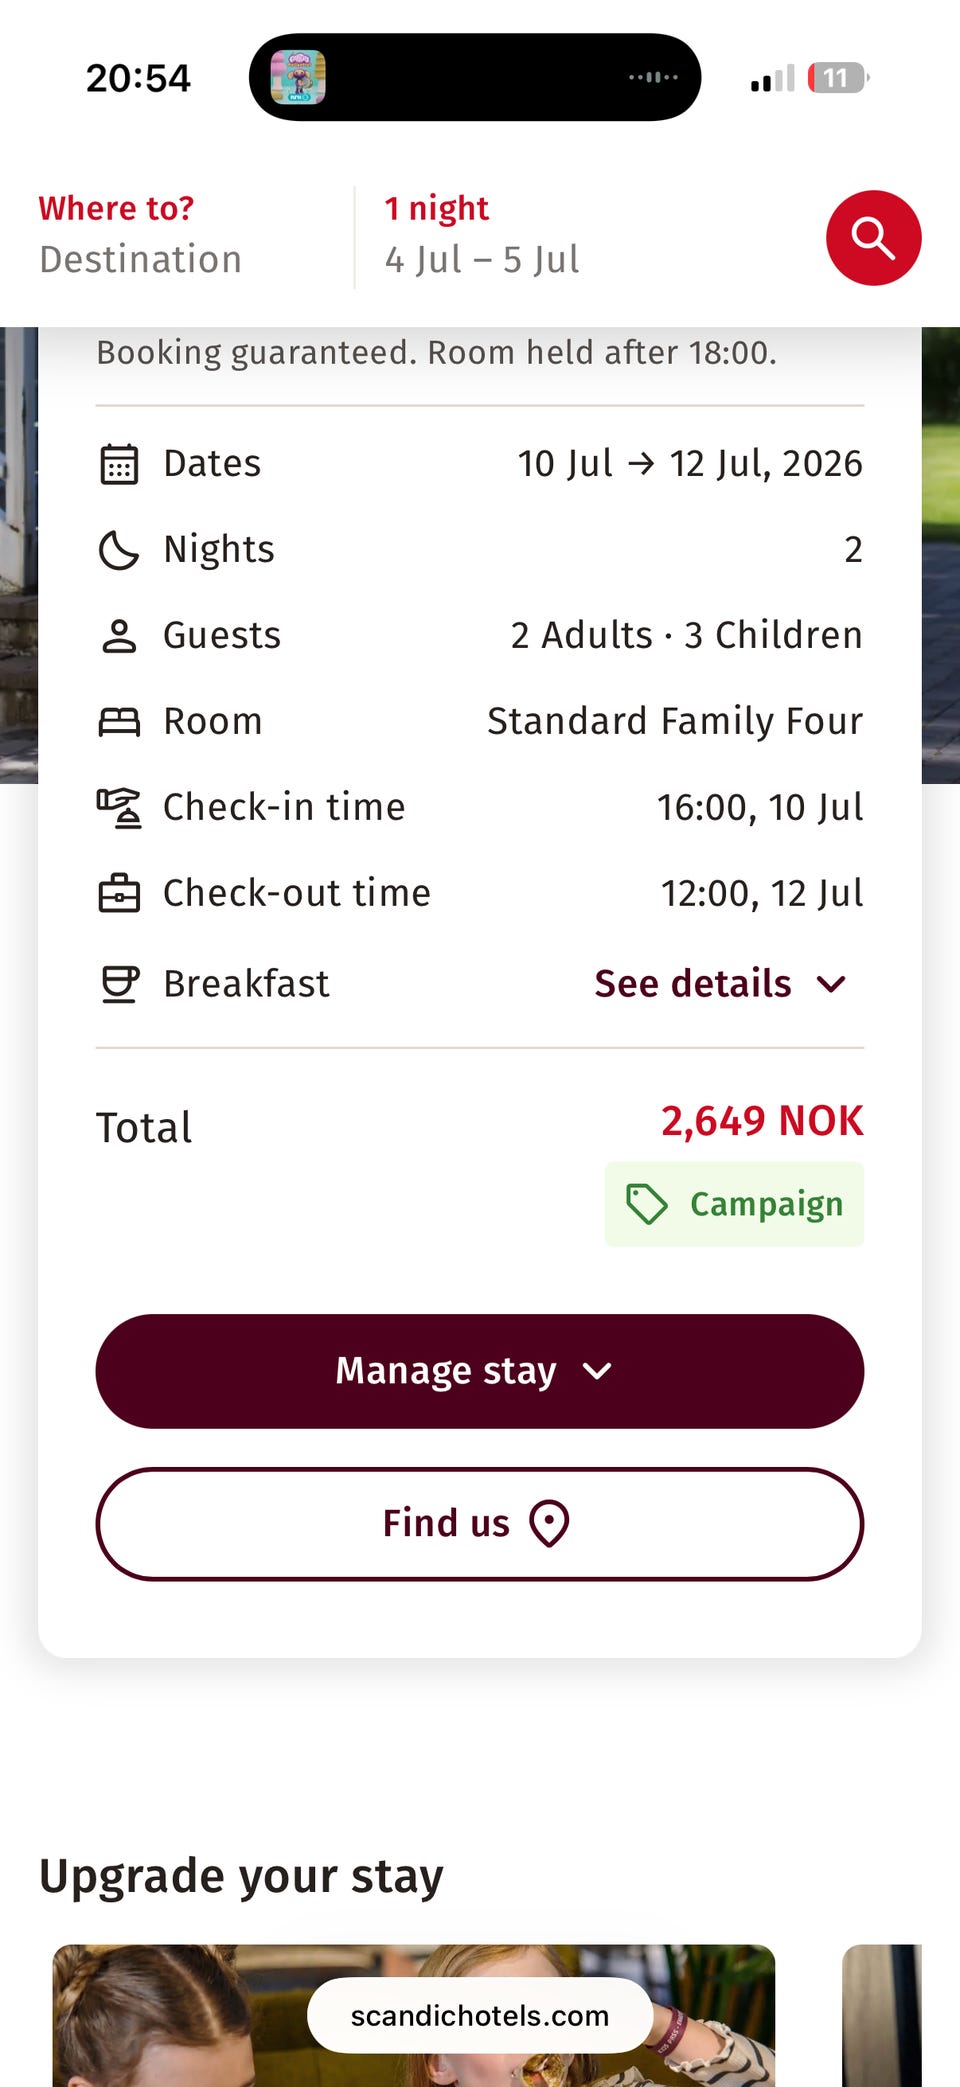Viewport: 960px width, 2087px height.
Task: Select the 1 night date range
Action: point(482,238)
